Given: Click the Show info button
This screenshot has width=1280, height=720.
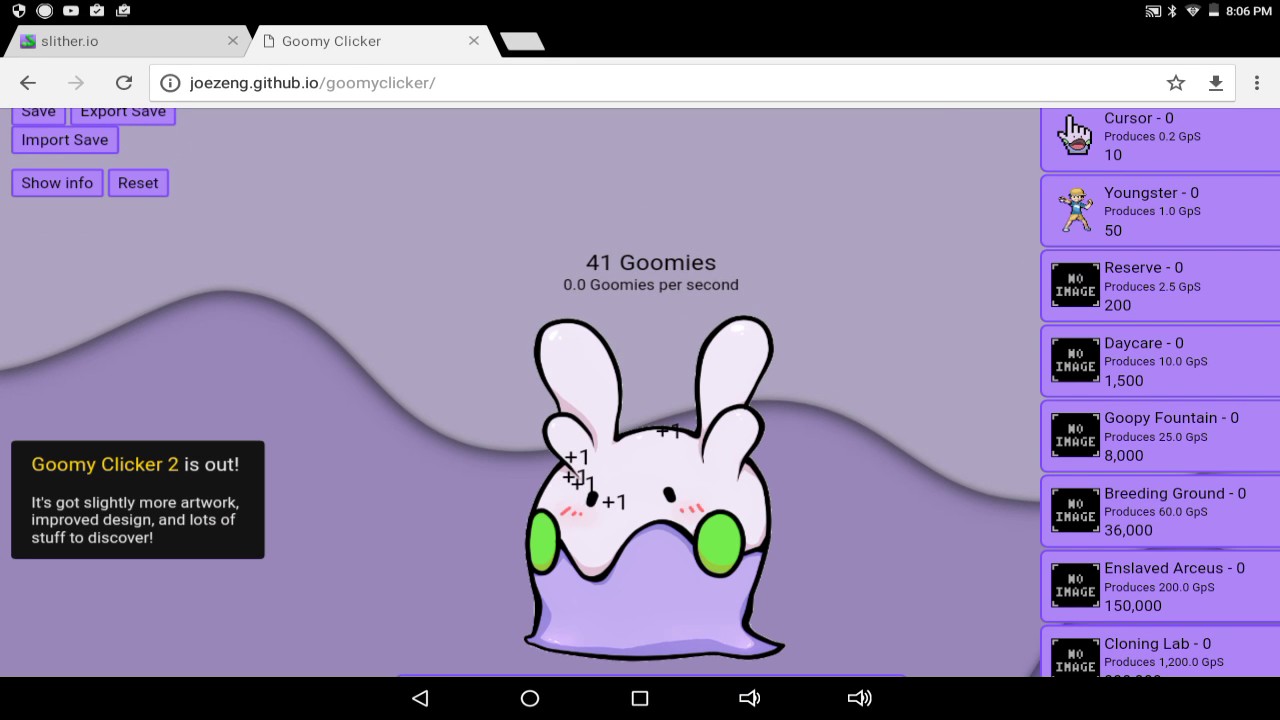Looking at the screenshot, I should [57, 183].
